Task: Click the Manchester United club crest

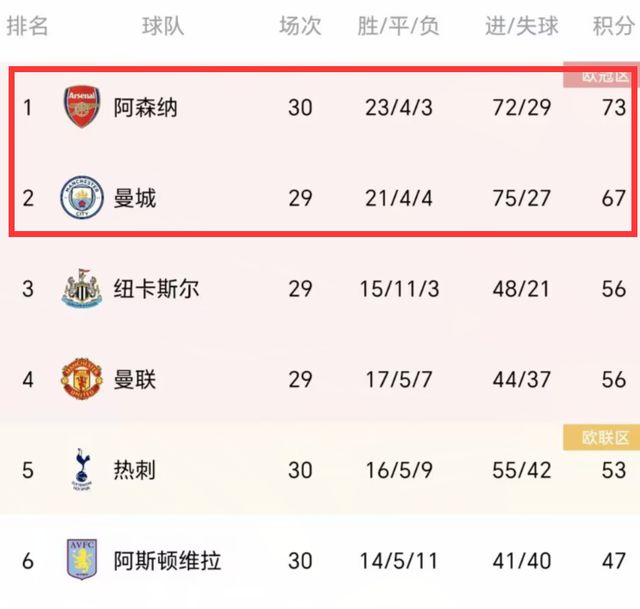Action: pyautogui.click(x=82, y=379)
